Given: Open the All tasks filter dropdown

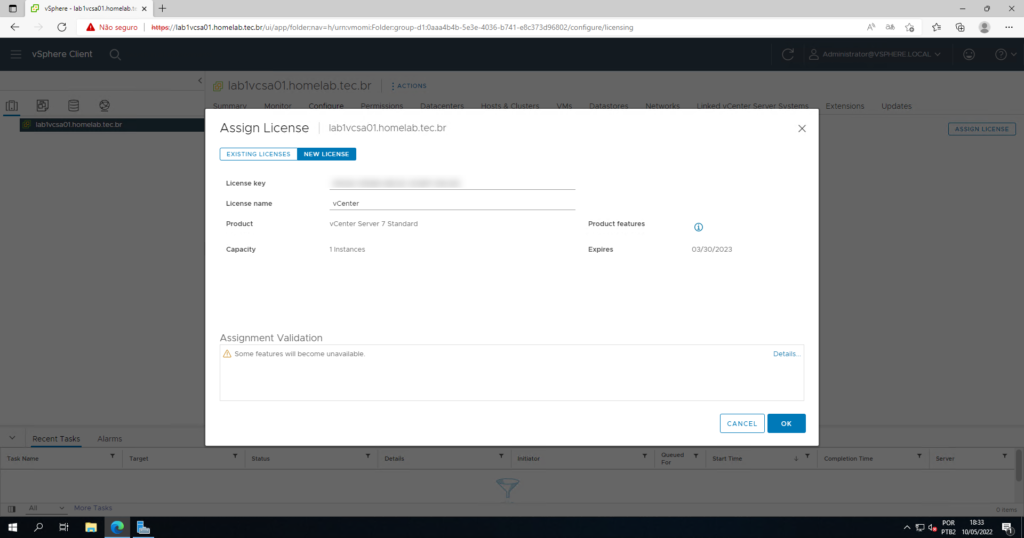Looking at the screenshot, I should pos(46,508).
